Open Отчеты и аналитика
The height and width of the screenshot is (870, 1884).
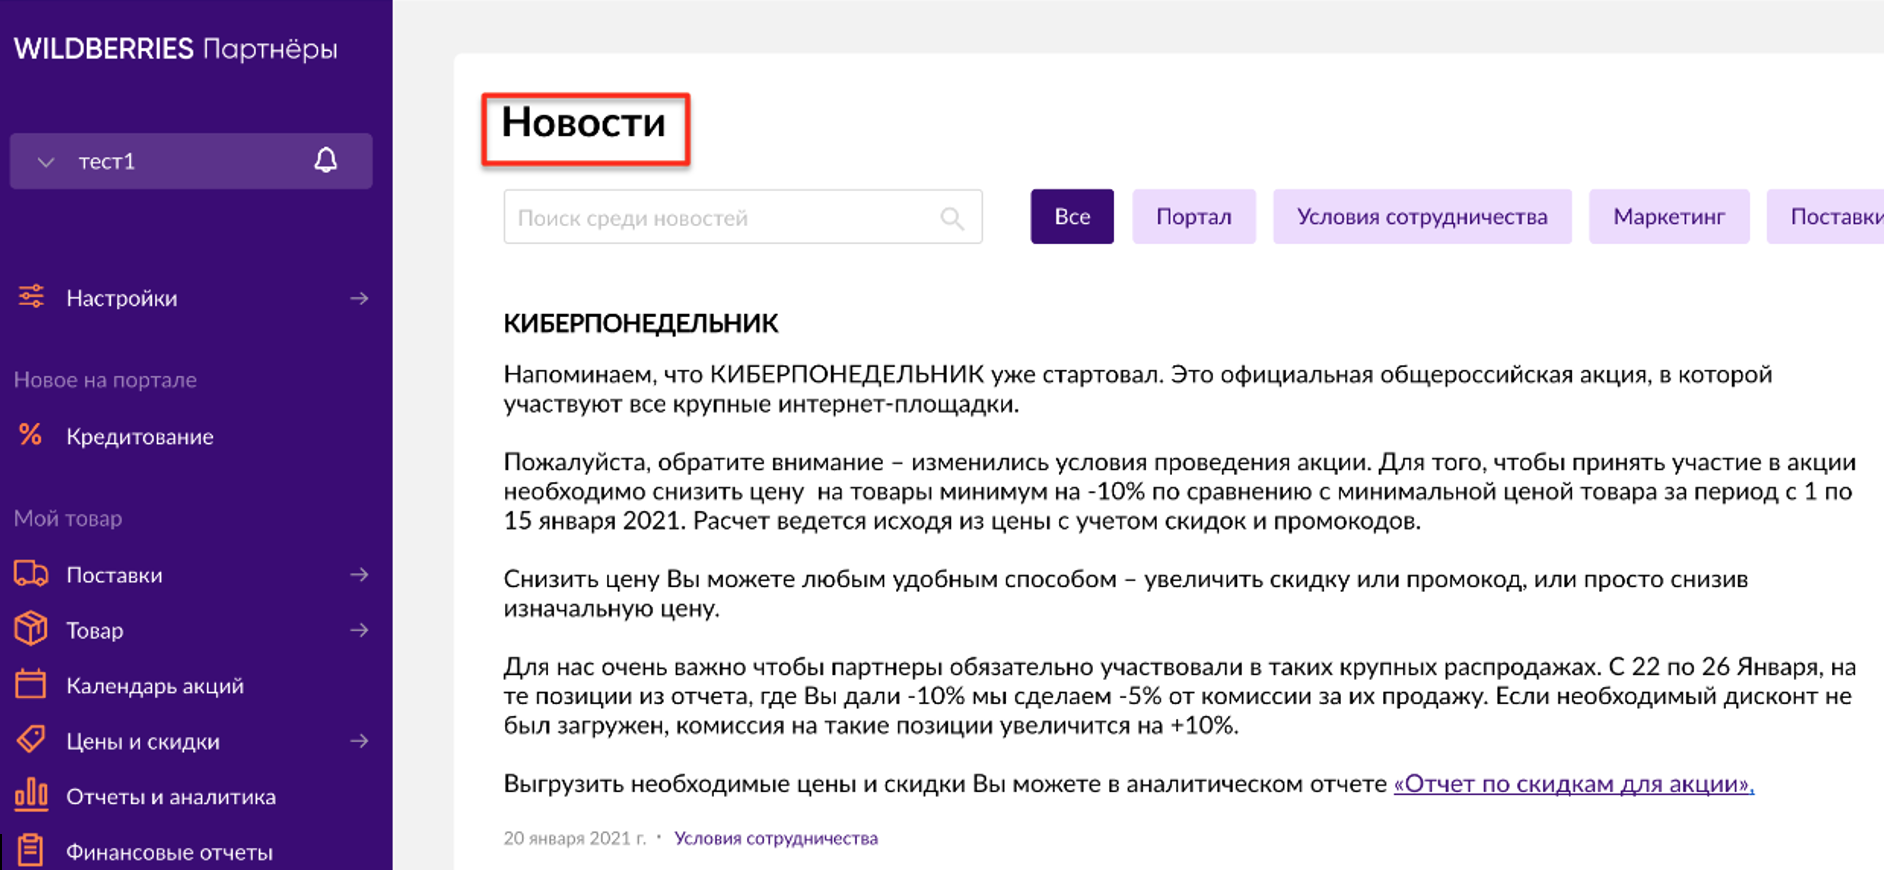(171, 797)
